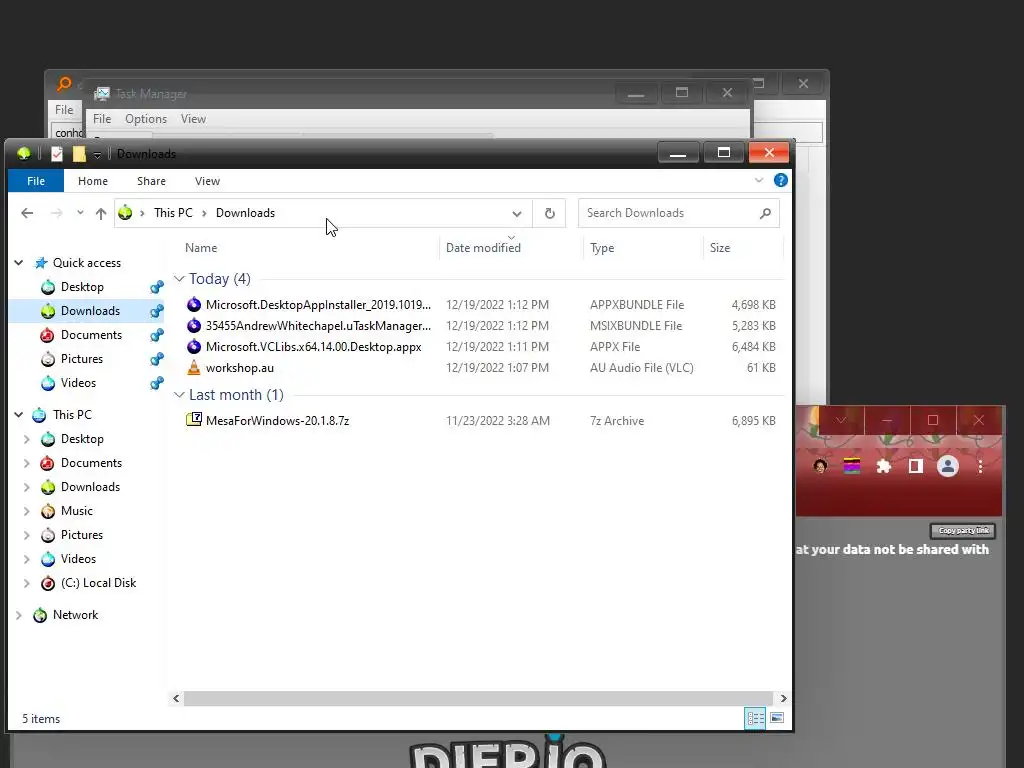Select Music folder in tree
The image size is (1024, 768).
[x=76, y=511]
